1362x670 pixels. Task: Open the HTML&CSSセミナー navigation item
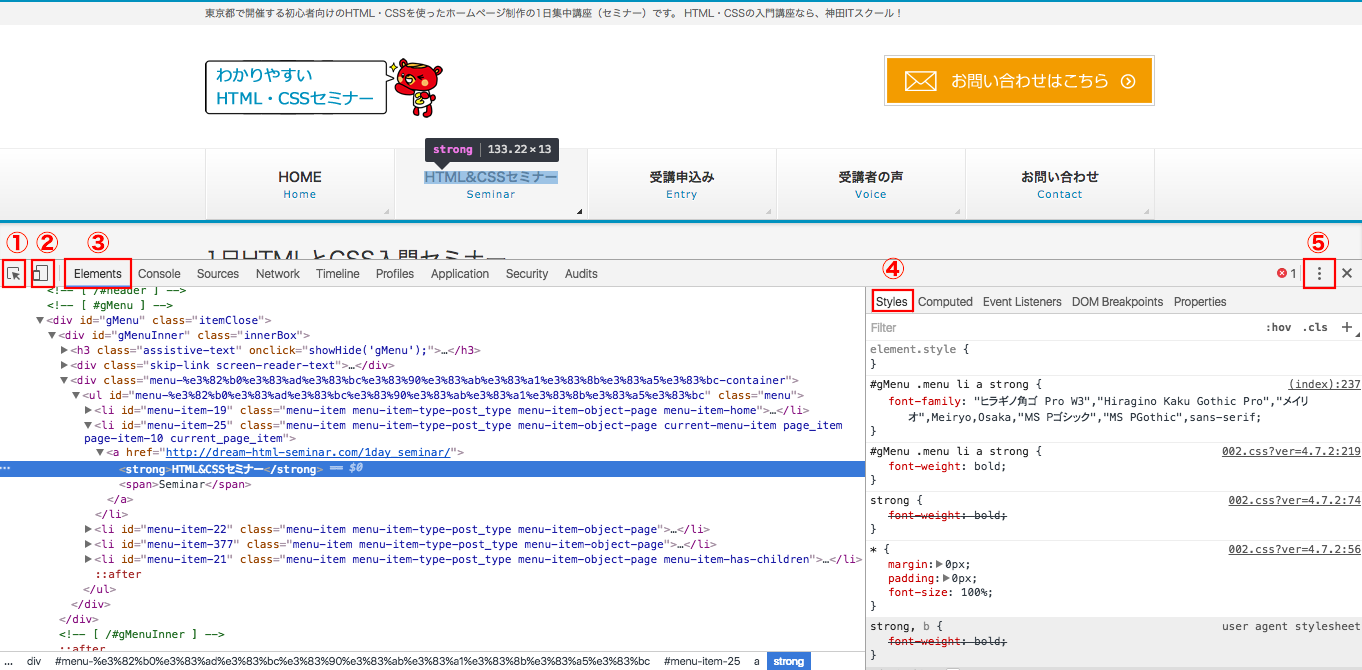(x=491, y=184)
